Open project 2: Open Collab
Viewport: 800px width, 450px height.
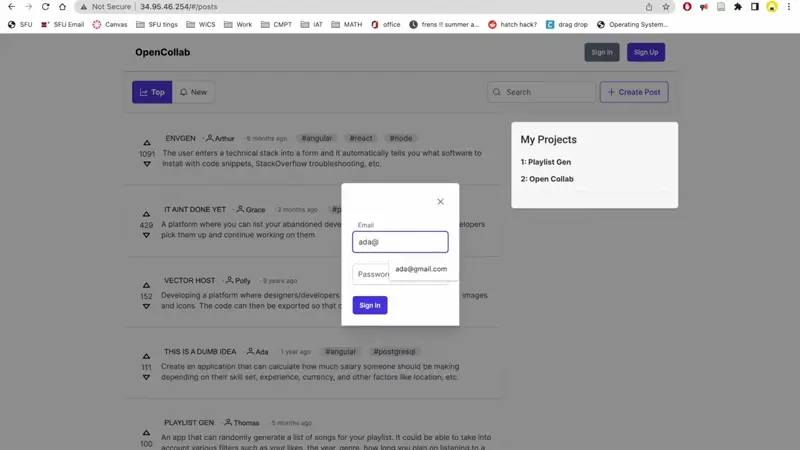pos(547,179)
